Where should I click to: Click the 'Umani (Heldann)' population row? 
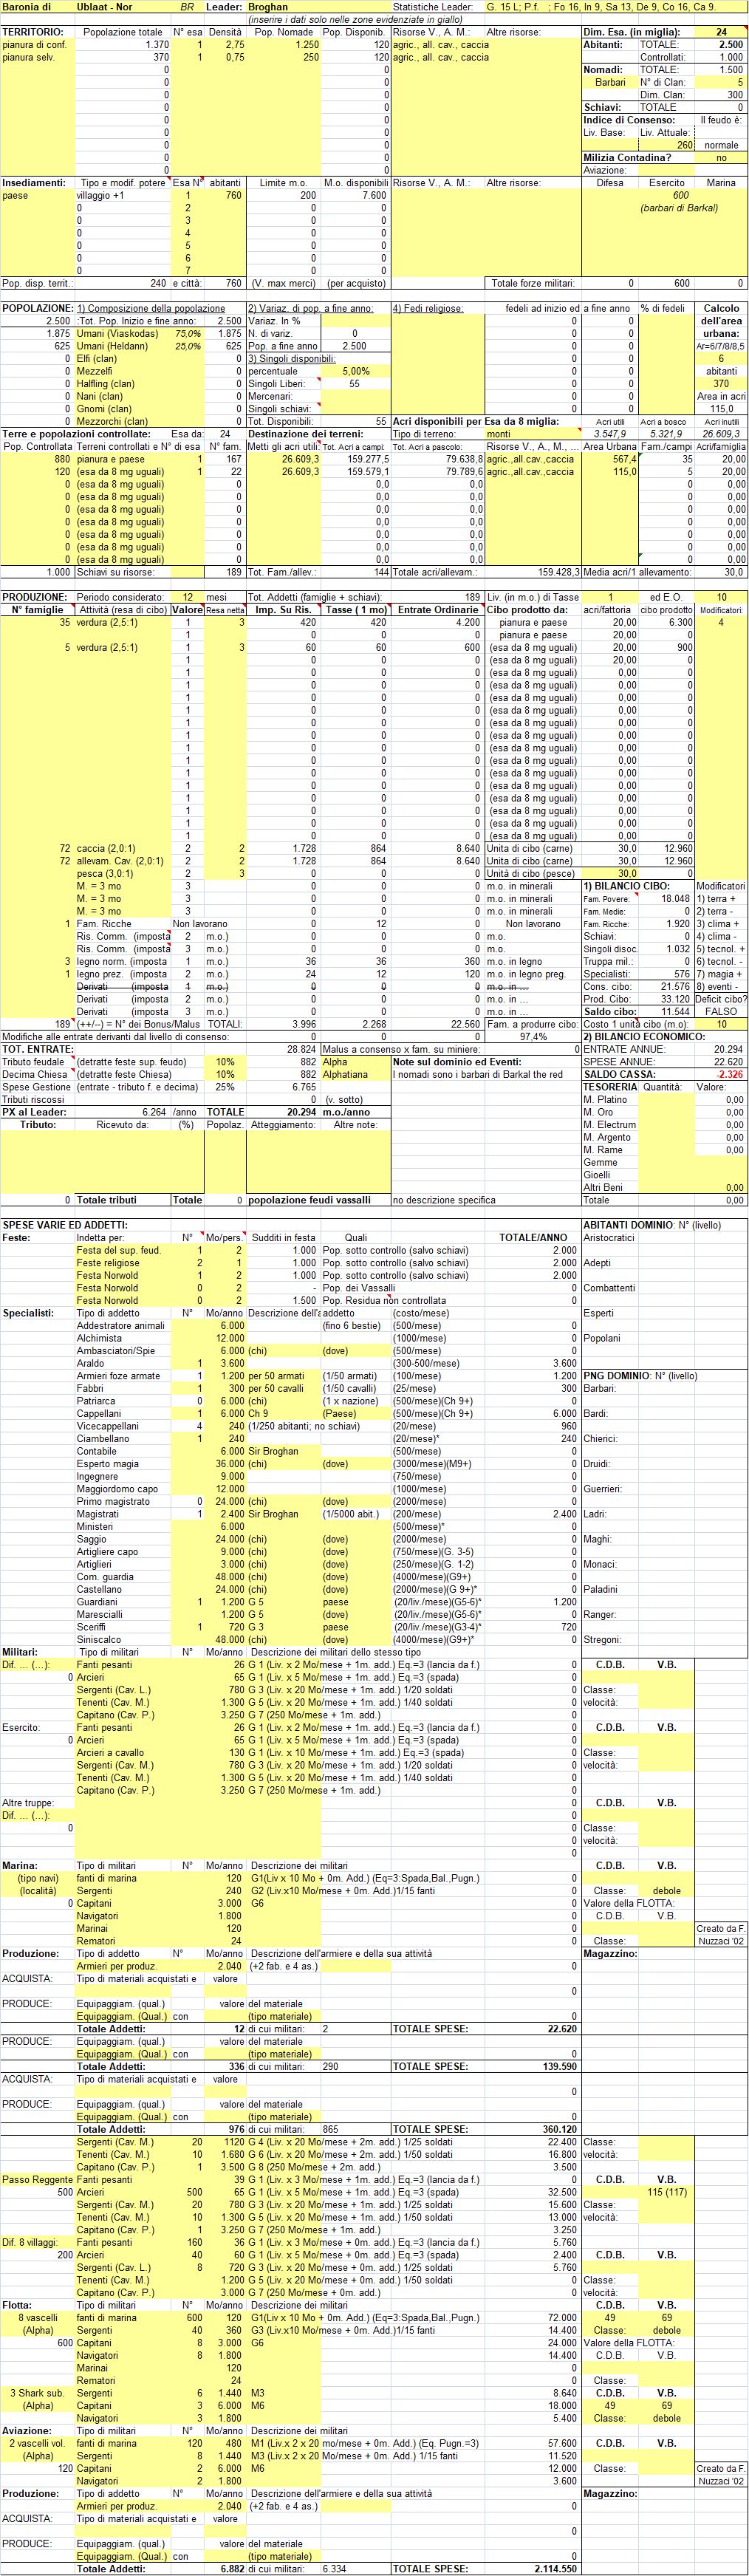pyautogui.click(x=113, y=346)
